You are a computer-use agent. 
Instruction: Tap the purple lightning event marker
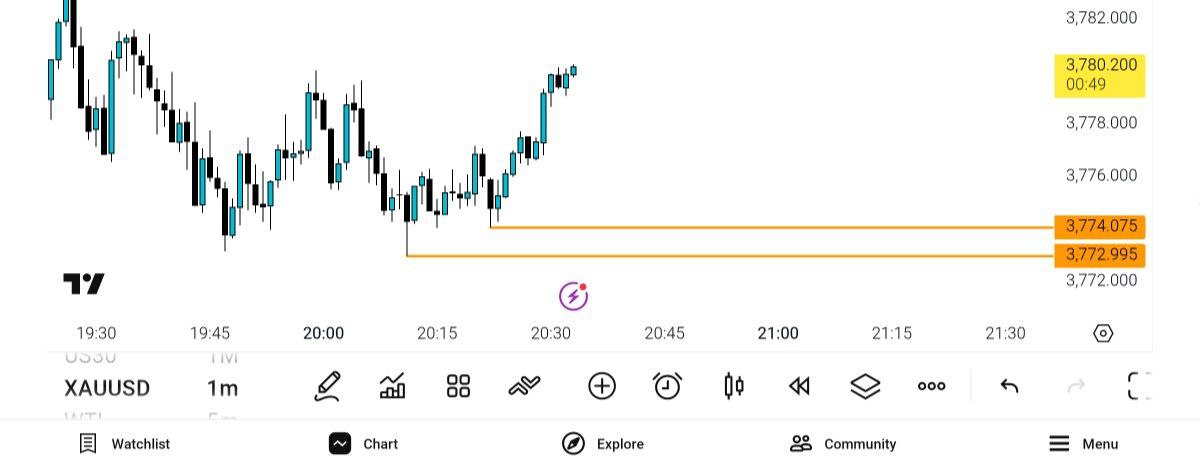[x=572, y=295]
